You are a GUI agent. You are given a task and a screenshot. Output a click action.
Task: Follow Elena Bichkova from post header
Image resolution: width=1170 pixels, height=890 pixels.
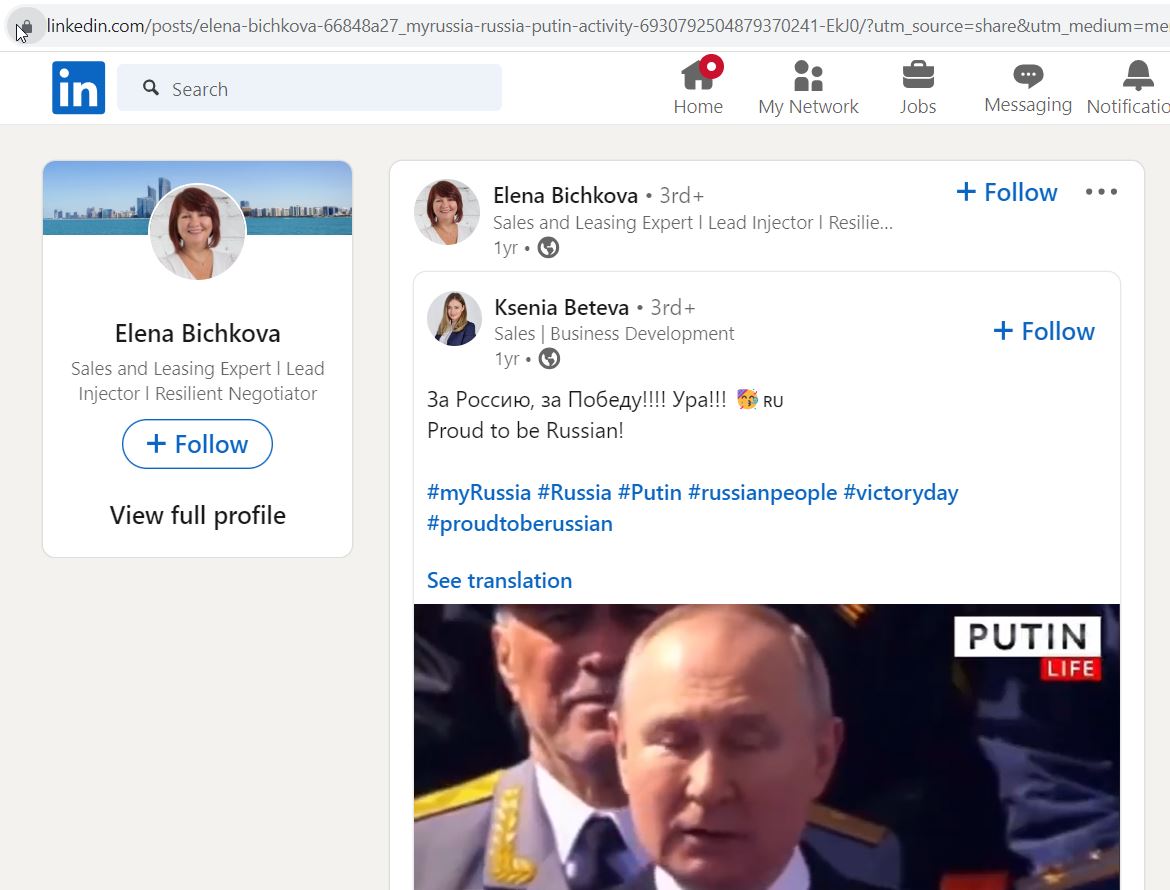pos(1007,192)
